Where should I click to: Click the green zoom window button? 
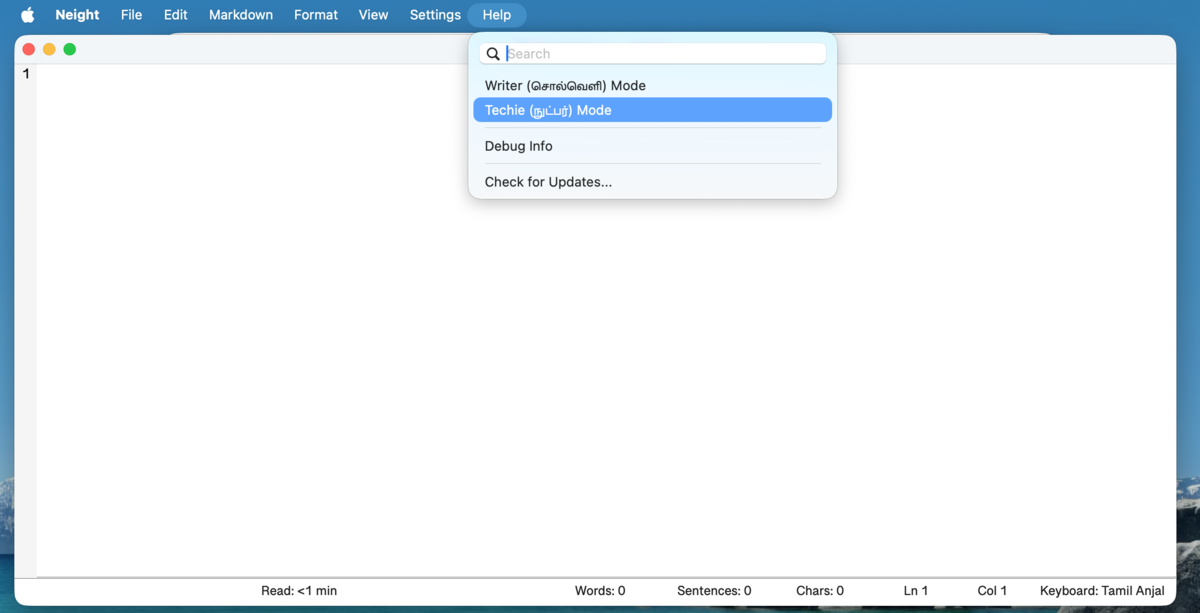70,49
